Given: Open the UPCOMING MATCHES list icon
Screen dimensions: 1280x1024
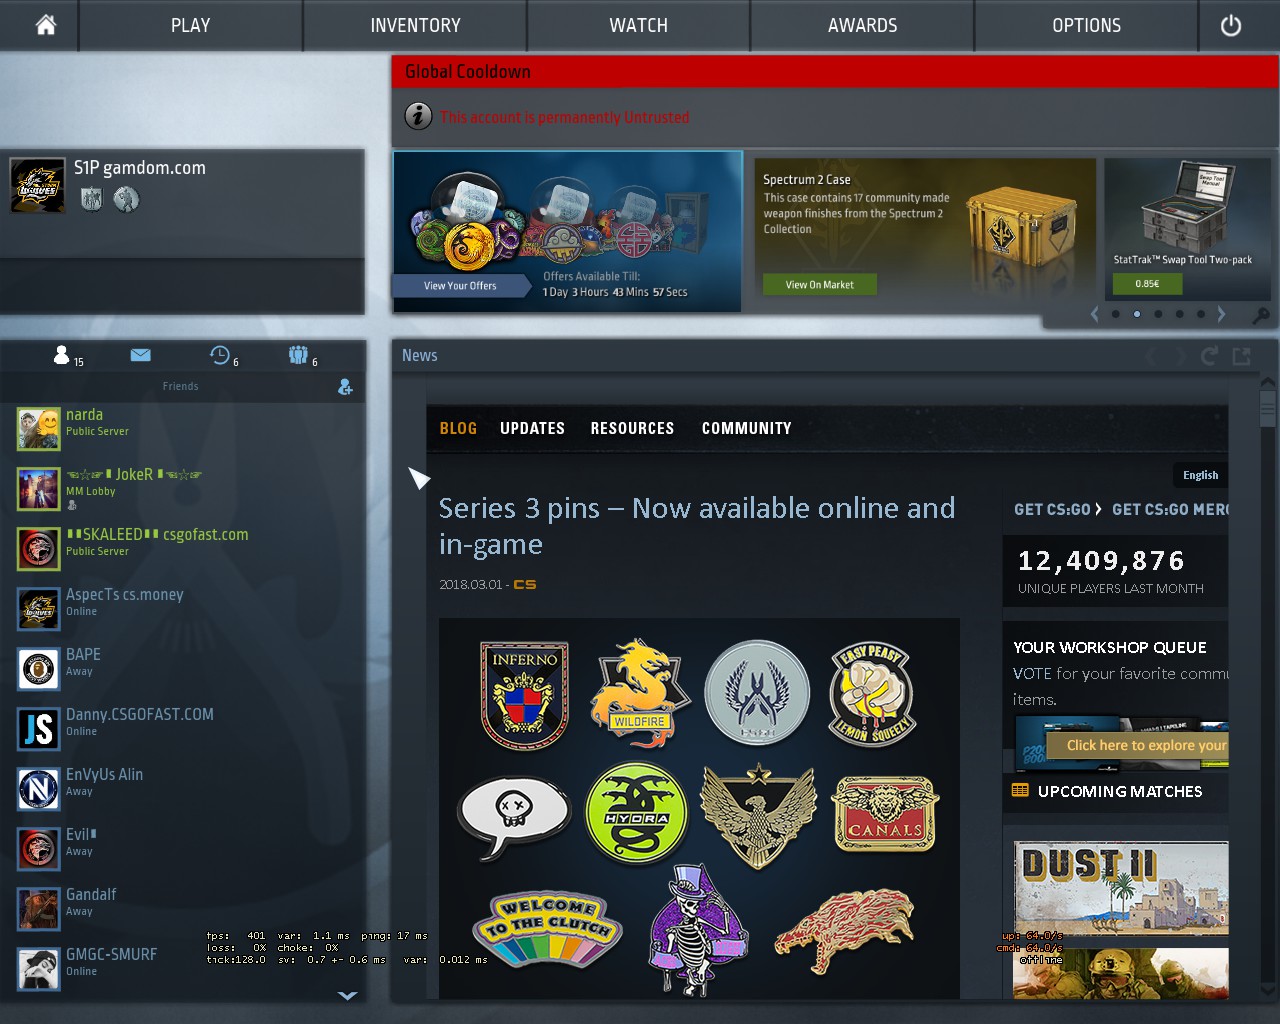Looking at the screenshot, I should point(1020,790).
